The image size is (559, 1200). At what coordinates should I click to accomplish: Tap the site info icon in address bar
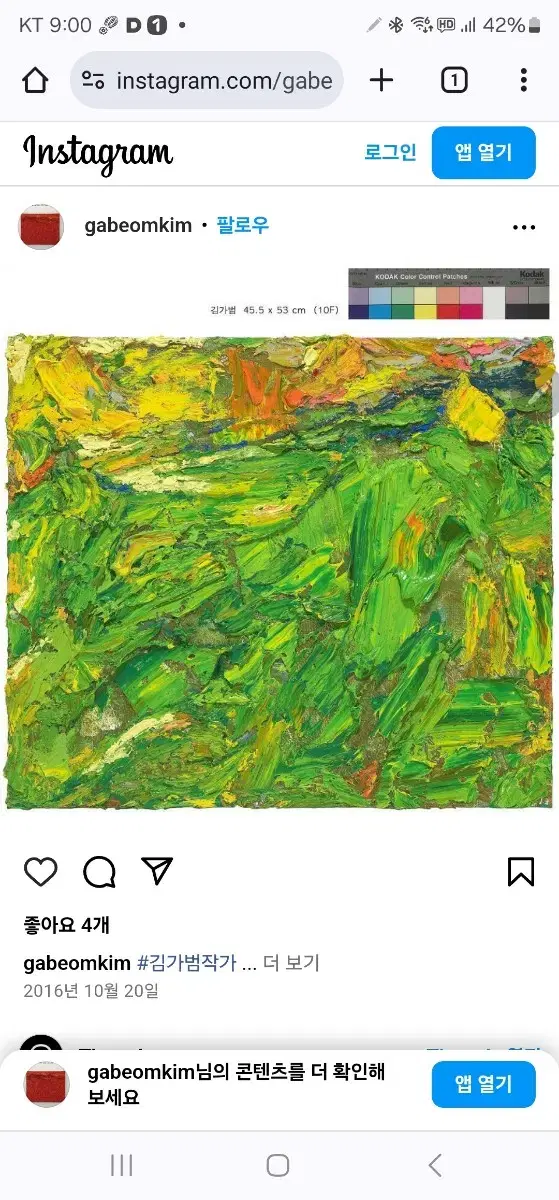tap(93, 80)
